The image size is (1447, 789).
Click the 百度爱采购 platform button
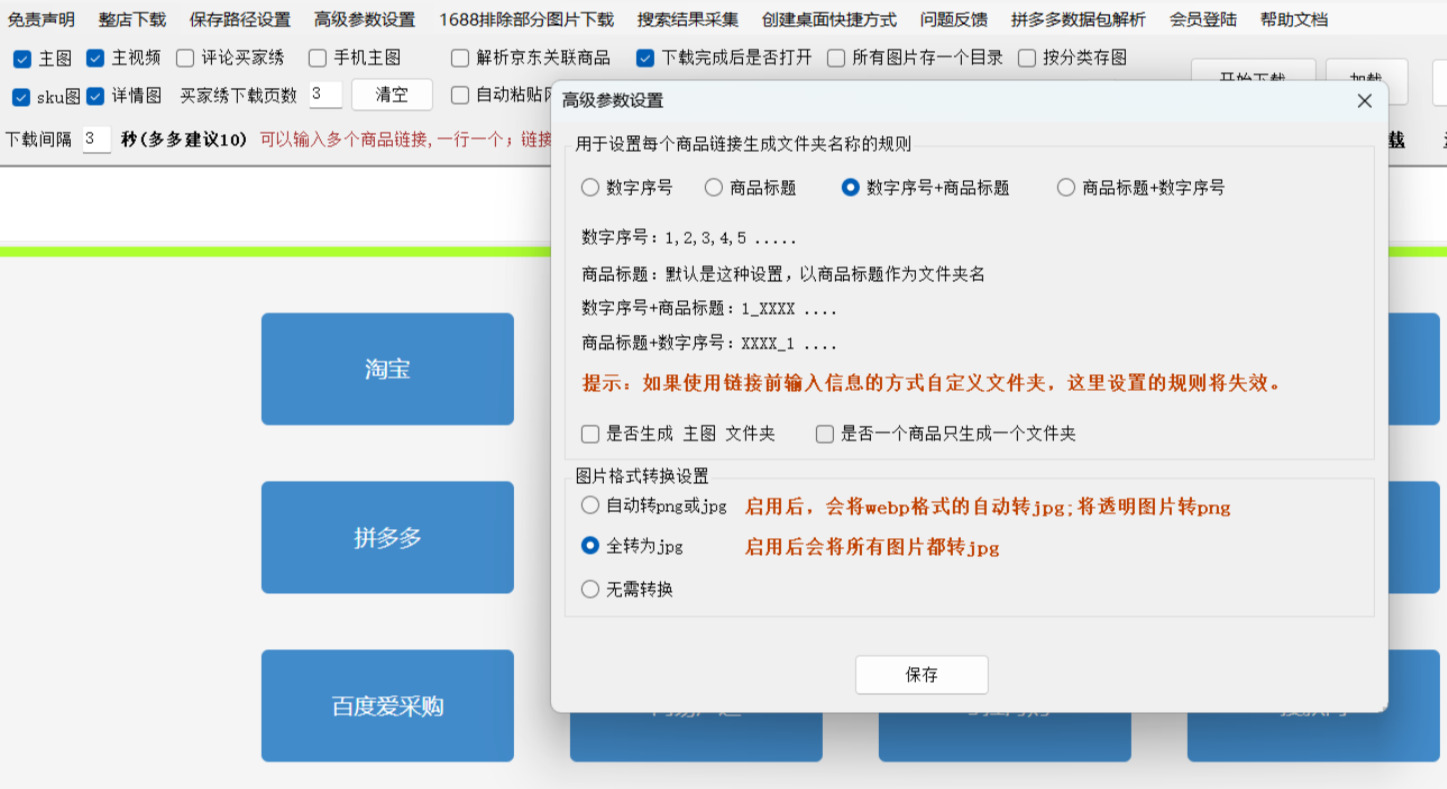pyautogui.click(x=387, y=706)
